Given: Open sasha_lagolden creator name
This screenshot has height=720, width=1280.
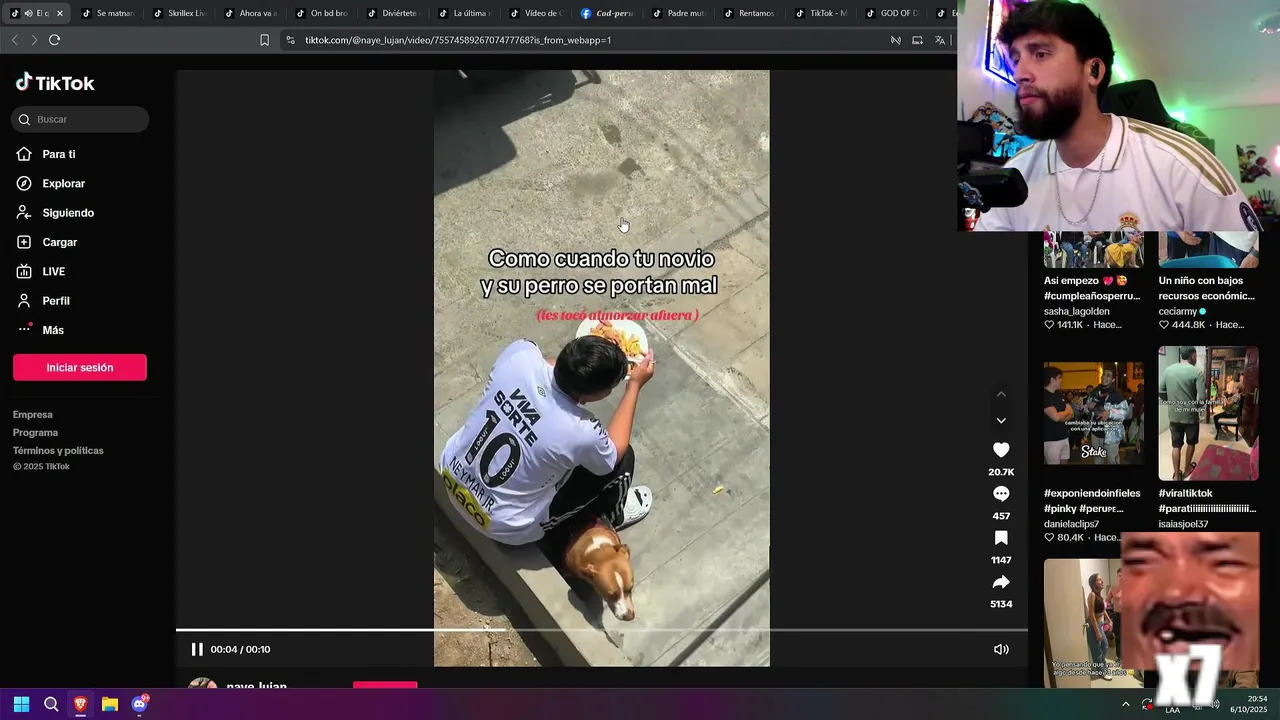Looking at the screenshot, I should click(1076, 311).
